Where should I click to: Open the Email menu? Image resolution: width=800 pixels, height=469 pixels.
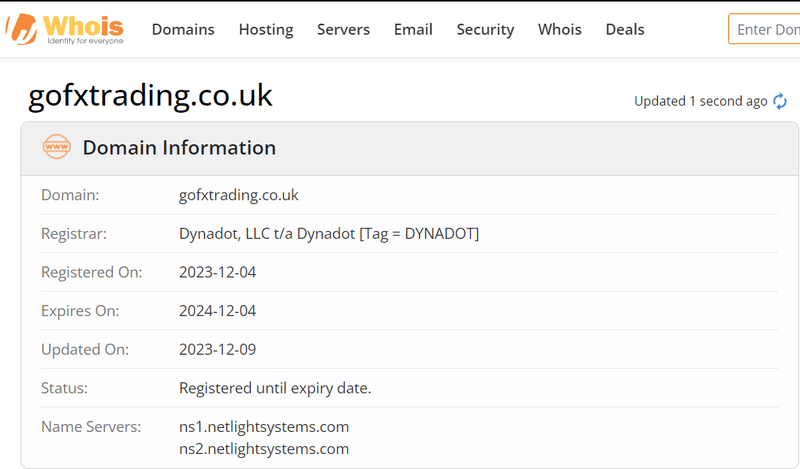(x=413, y=30)
